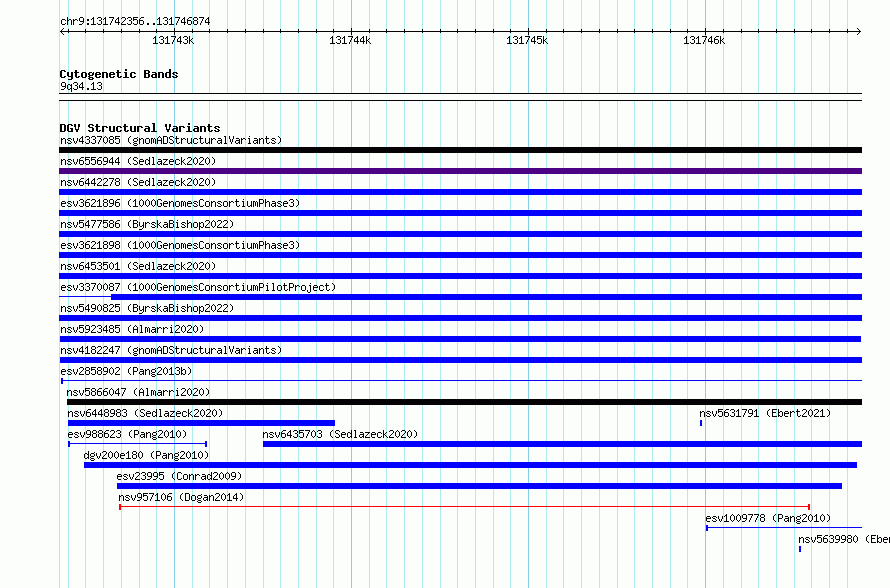Click nsv5631791 (Ebert2021) label
This screenshot has width=890, height=588.
point(765,413)
